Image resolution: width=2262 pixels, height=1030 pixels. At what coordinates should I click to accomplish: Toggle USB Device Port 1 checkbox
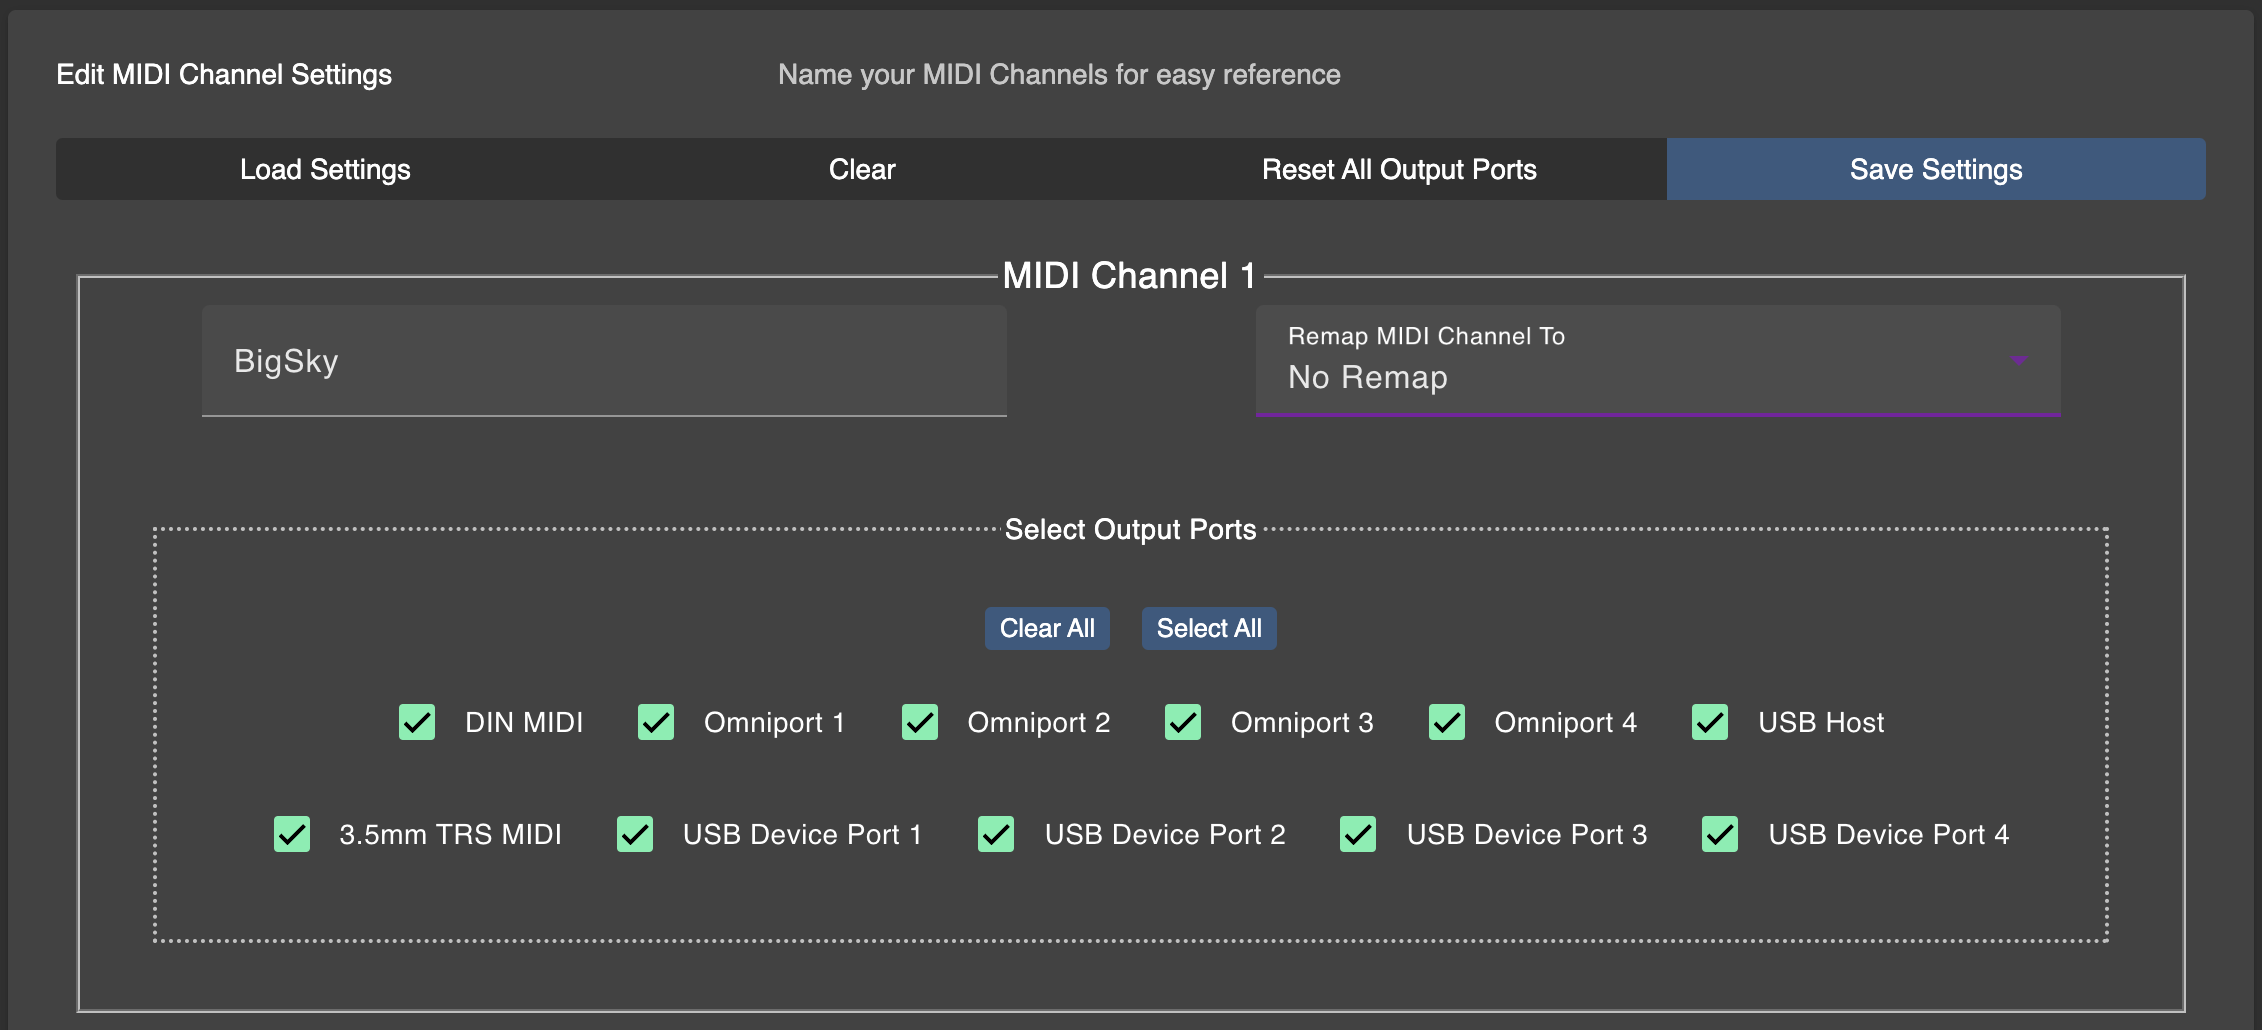[x=635, y=834]
